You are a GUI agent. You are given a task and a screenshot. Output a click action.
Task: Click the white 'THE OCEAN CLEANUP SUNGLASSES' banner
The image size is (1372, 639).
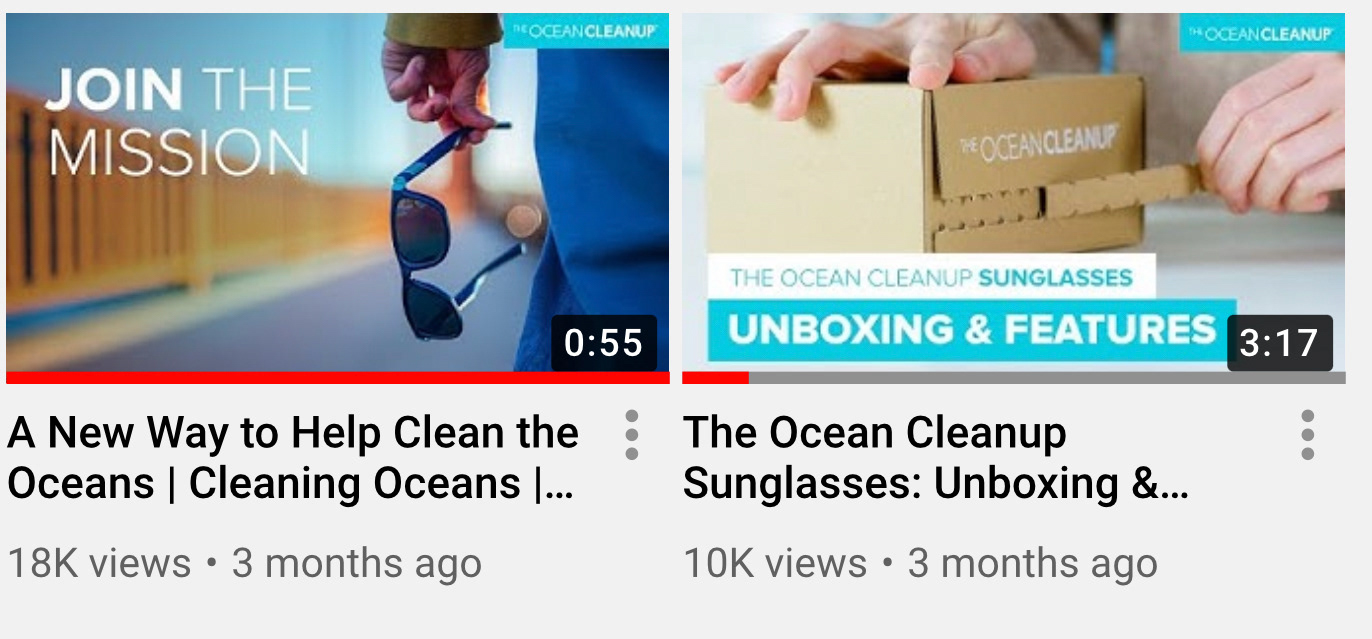point(931,276)
